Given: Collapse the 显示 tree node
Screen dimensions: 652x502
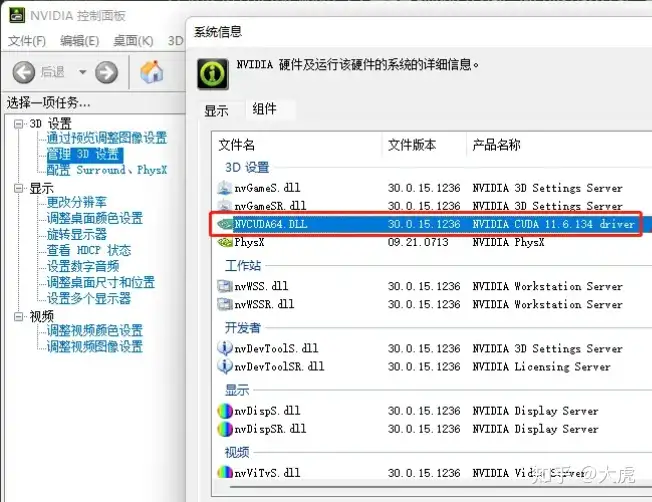Looking at the screenshot, I should [18, 188].
